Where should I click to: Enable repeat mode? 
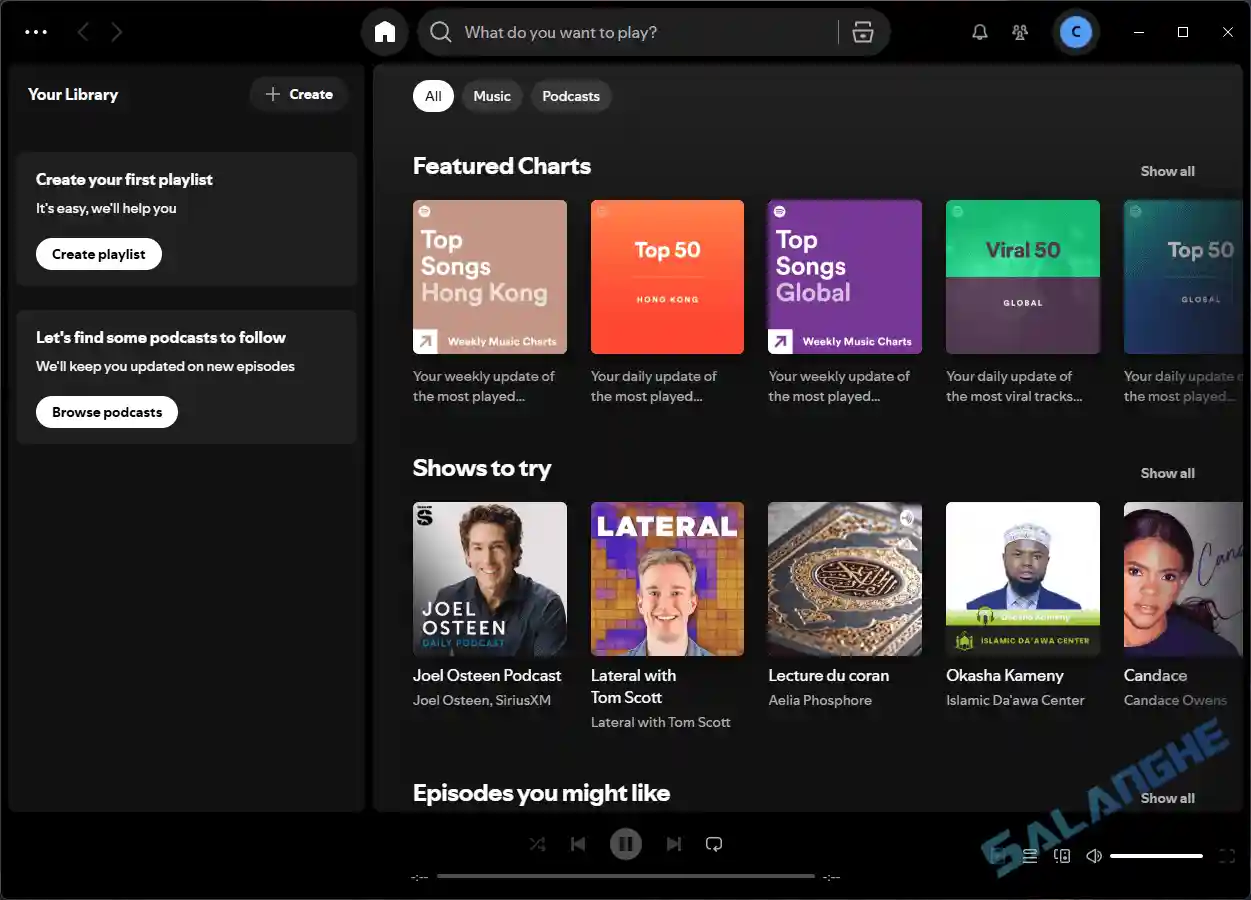[713, 843]
